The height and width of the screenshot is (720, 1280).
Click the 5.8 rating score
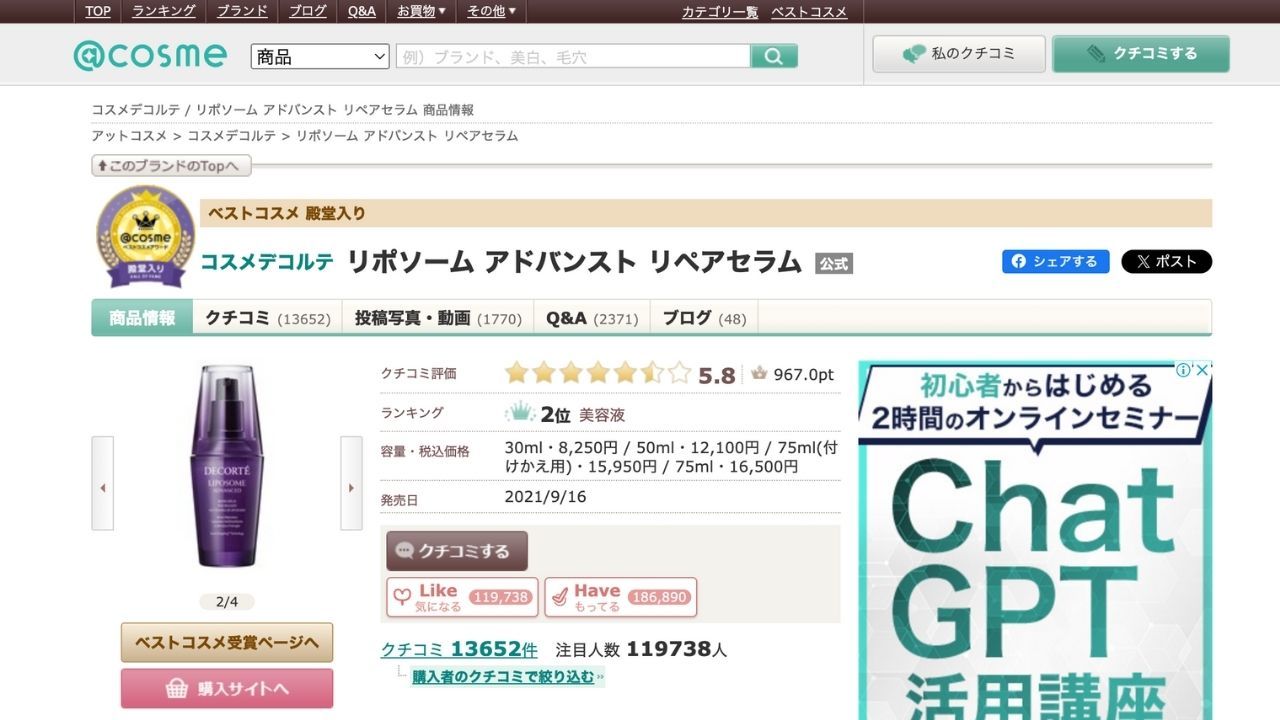click(x=717, y=375)
